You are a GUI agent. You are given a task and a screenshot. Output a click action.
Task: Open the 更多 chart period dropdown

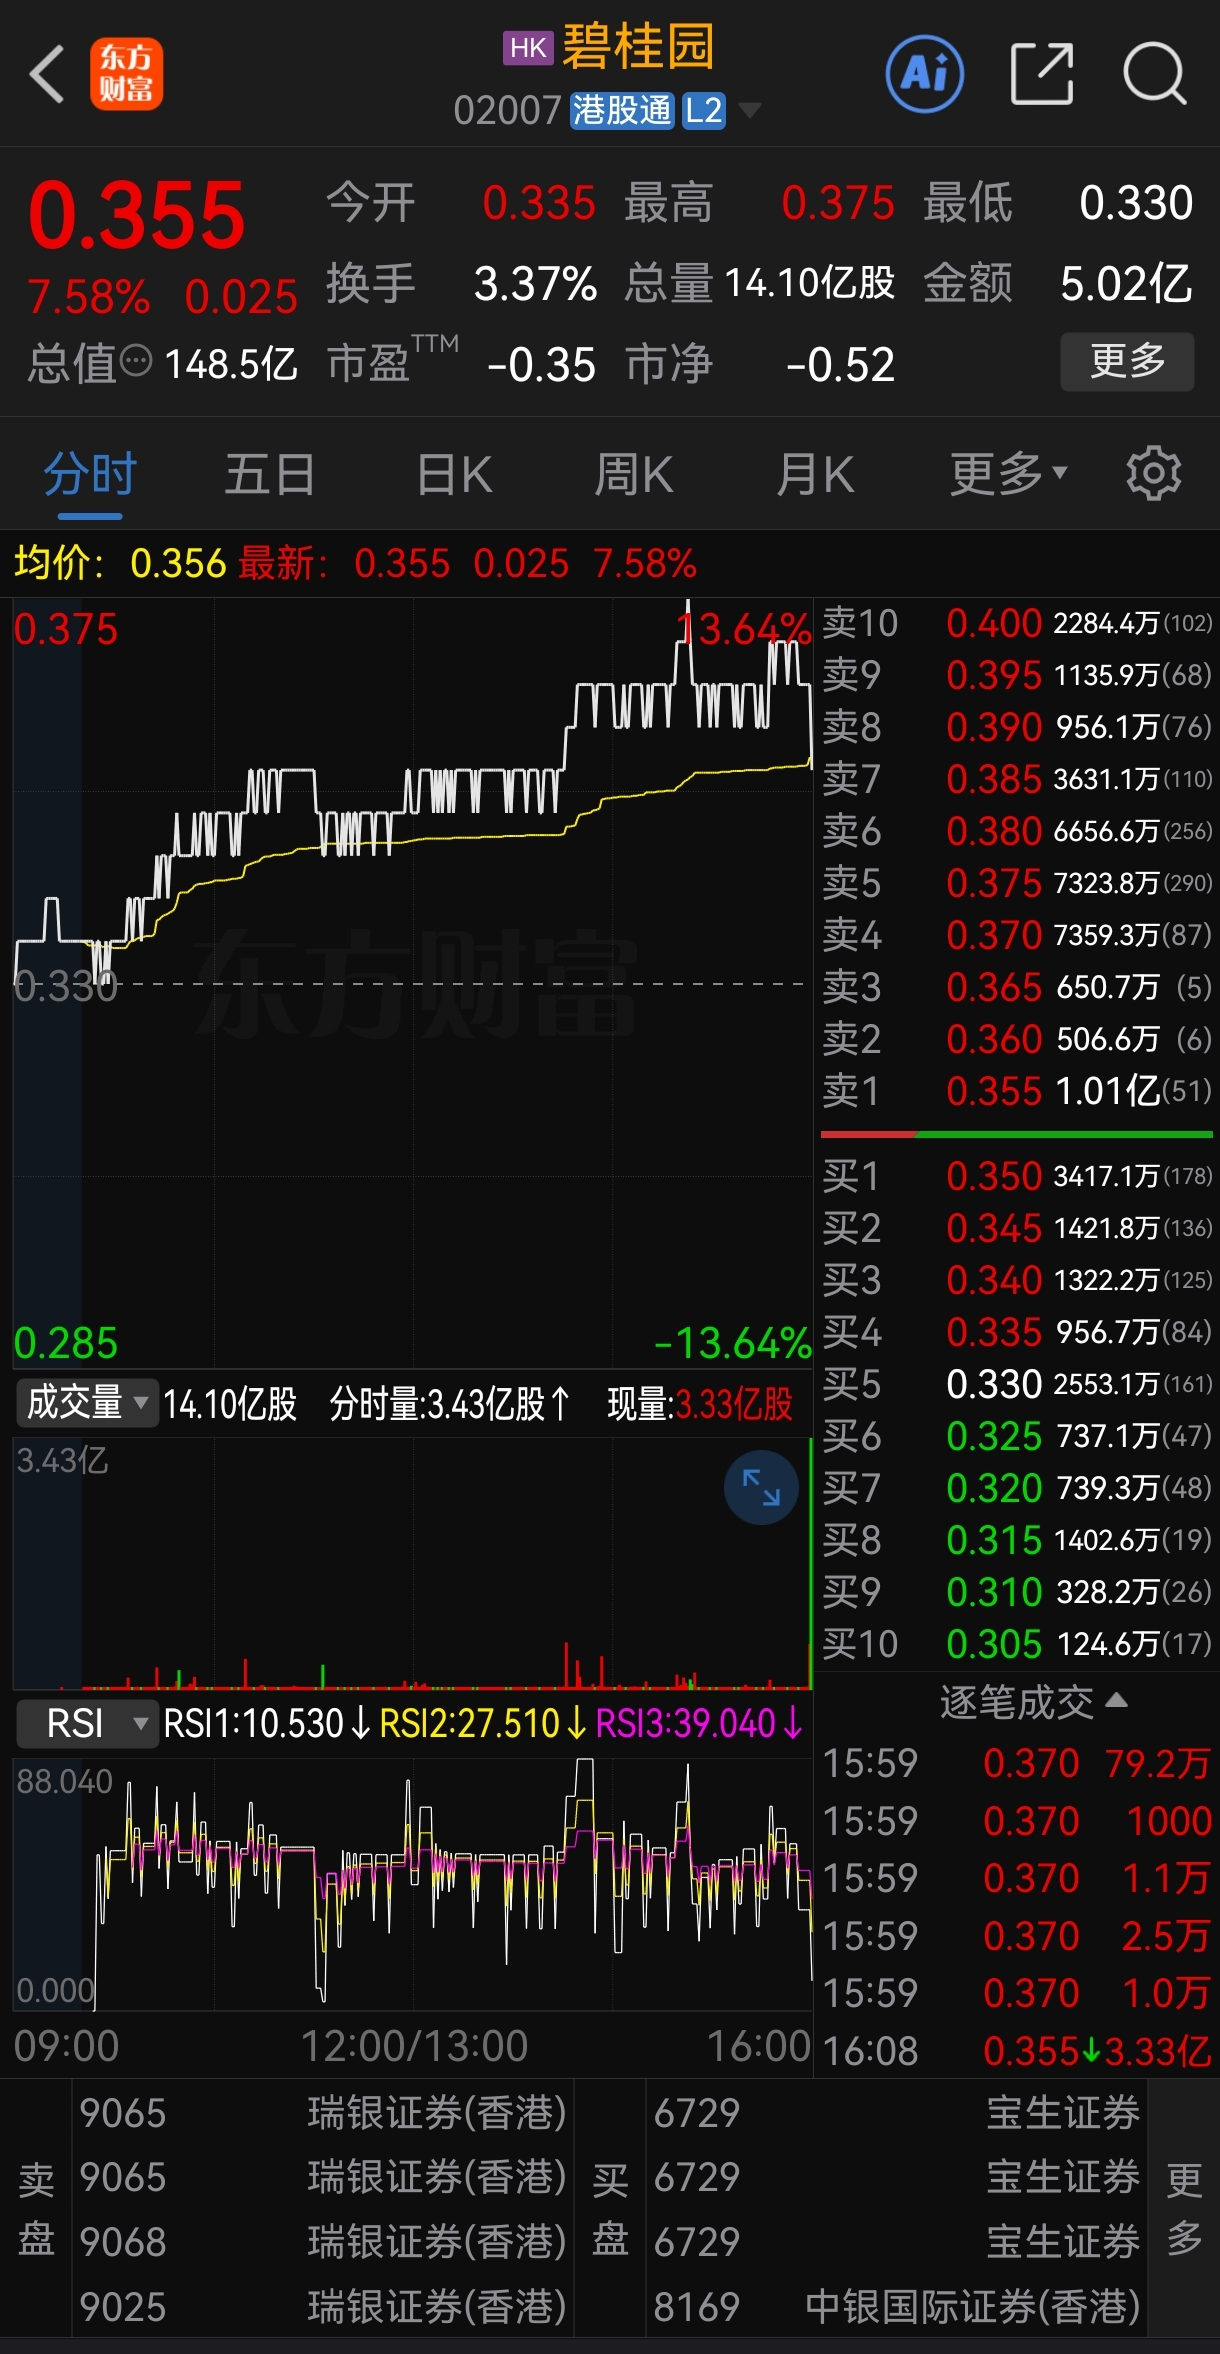(x=1008, y=473)
